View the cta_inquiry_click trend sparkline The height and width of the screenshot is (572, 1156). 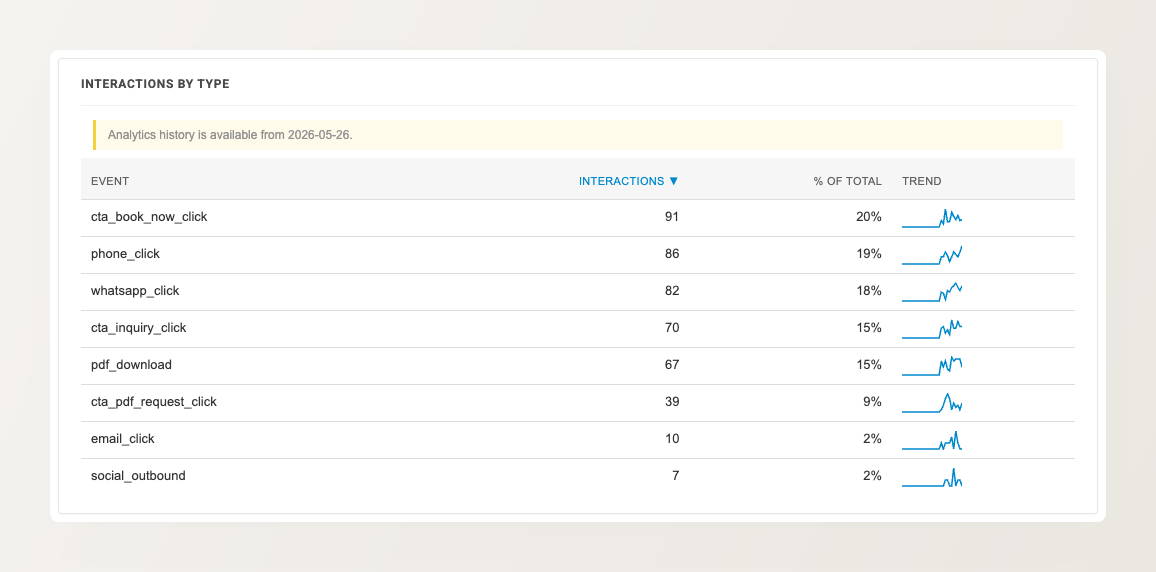coord(932,329)
